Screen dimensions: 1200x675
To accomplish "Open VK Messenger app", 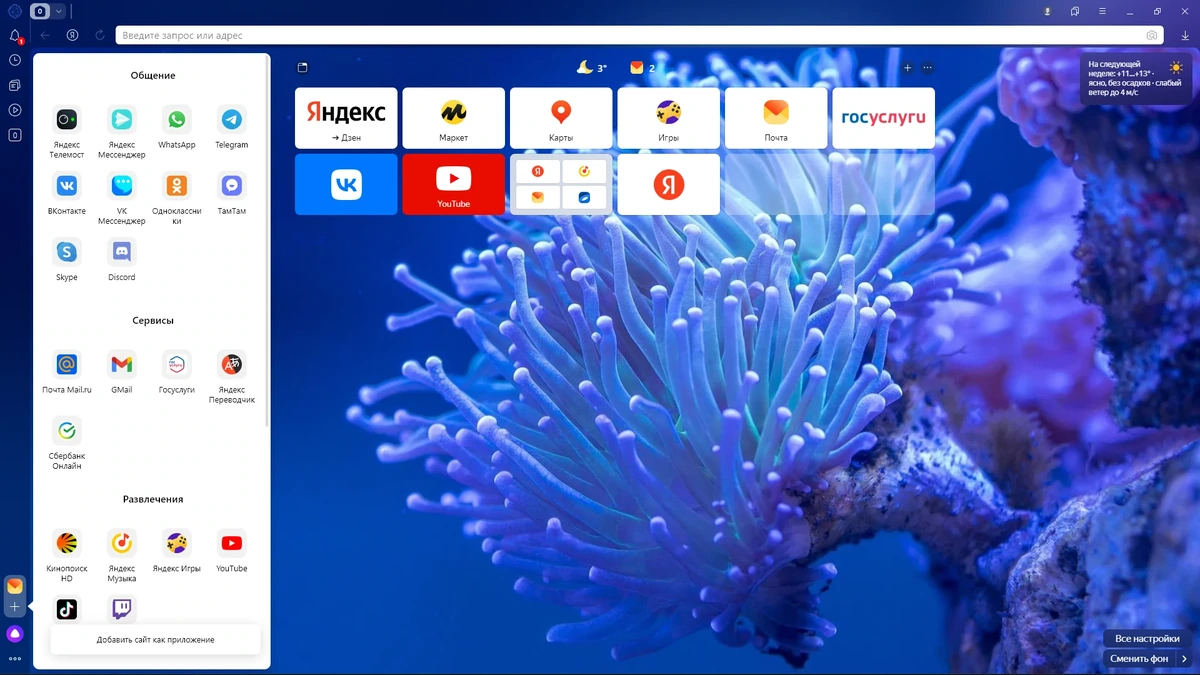I will coord(122,198).
